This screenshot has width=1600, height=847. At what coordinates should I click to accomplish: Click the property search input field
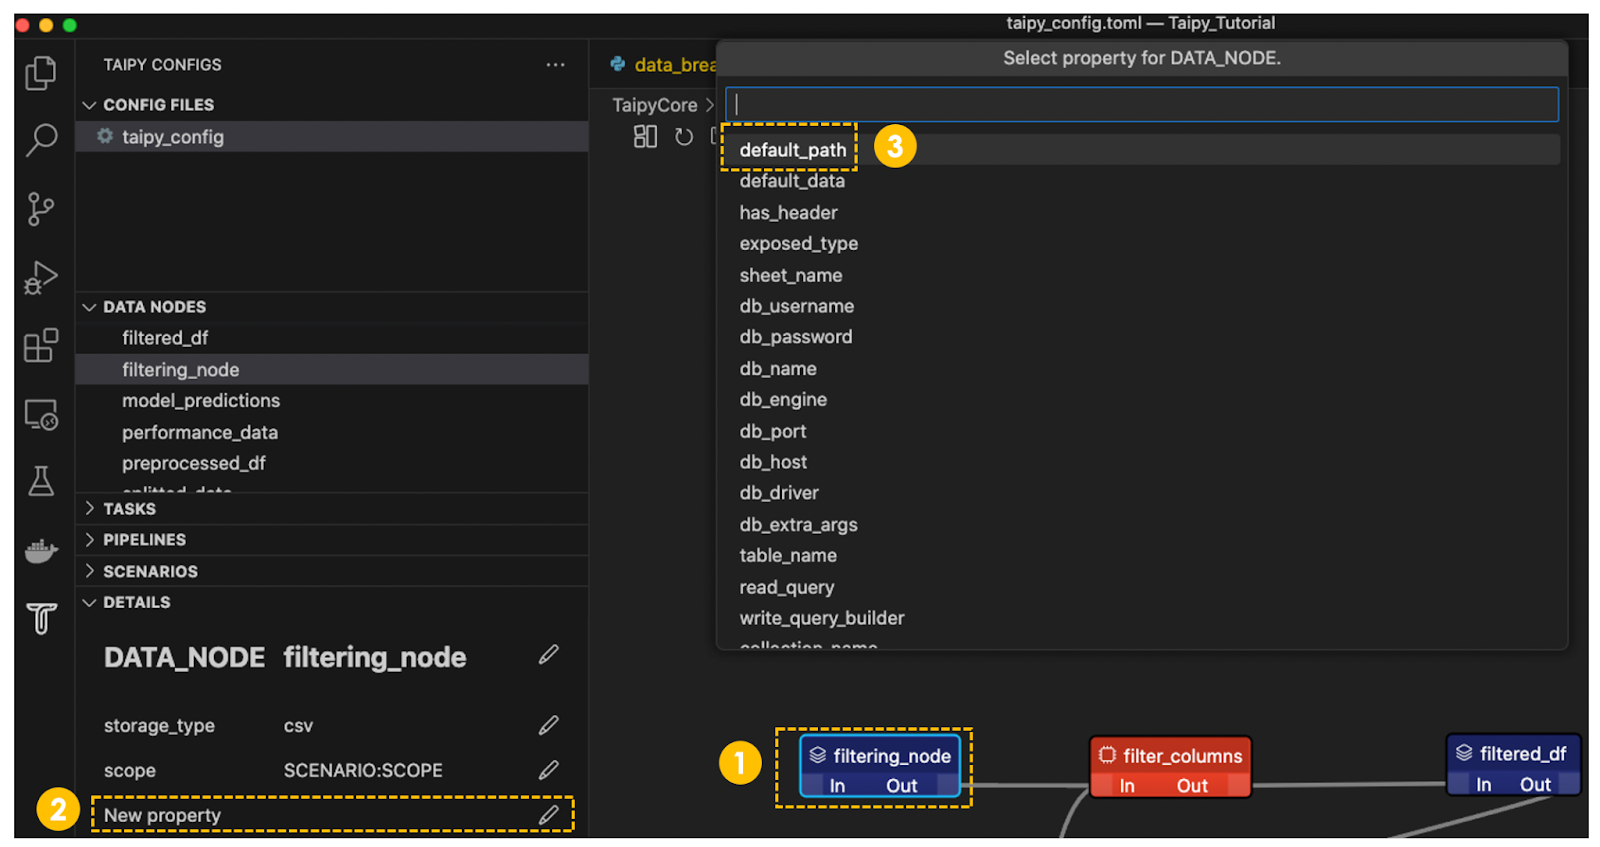pyautogui.click(x=1142, y=104)
